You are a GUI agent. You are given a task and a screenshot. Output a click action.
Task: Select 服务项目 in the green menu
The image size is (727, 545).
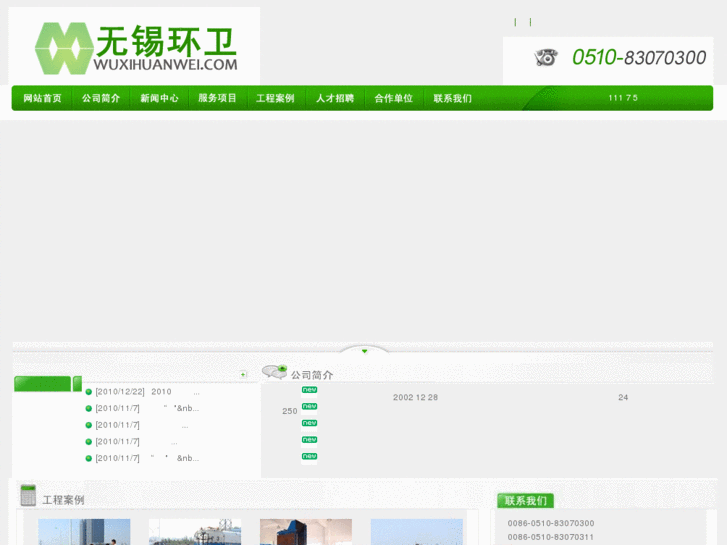coord(218,98)
